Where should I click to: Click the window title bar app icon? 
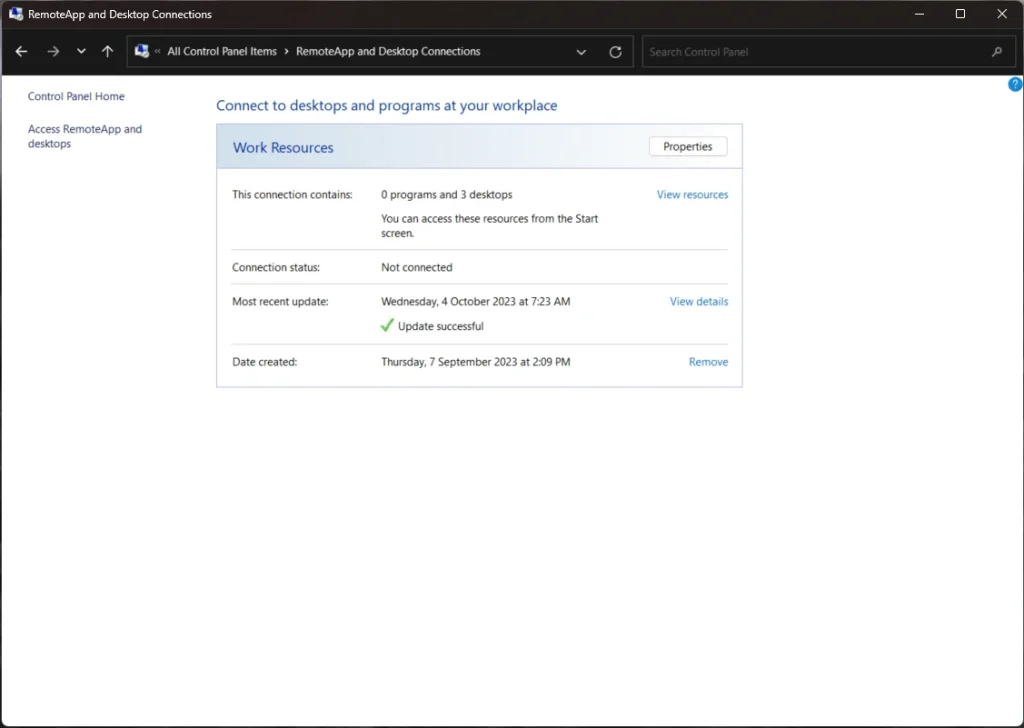click(x=16, y=14)
